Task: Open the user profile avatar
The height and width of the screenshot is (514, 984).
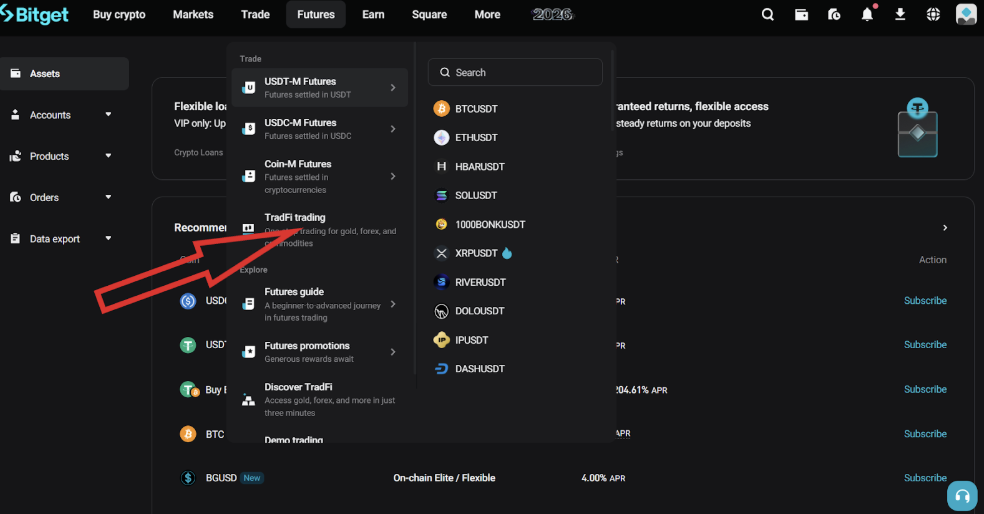Action: [966, 15]
